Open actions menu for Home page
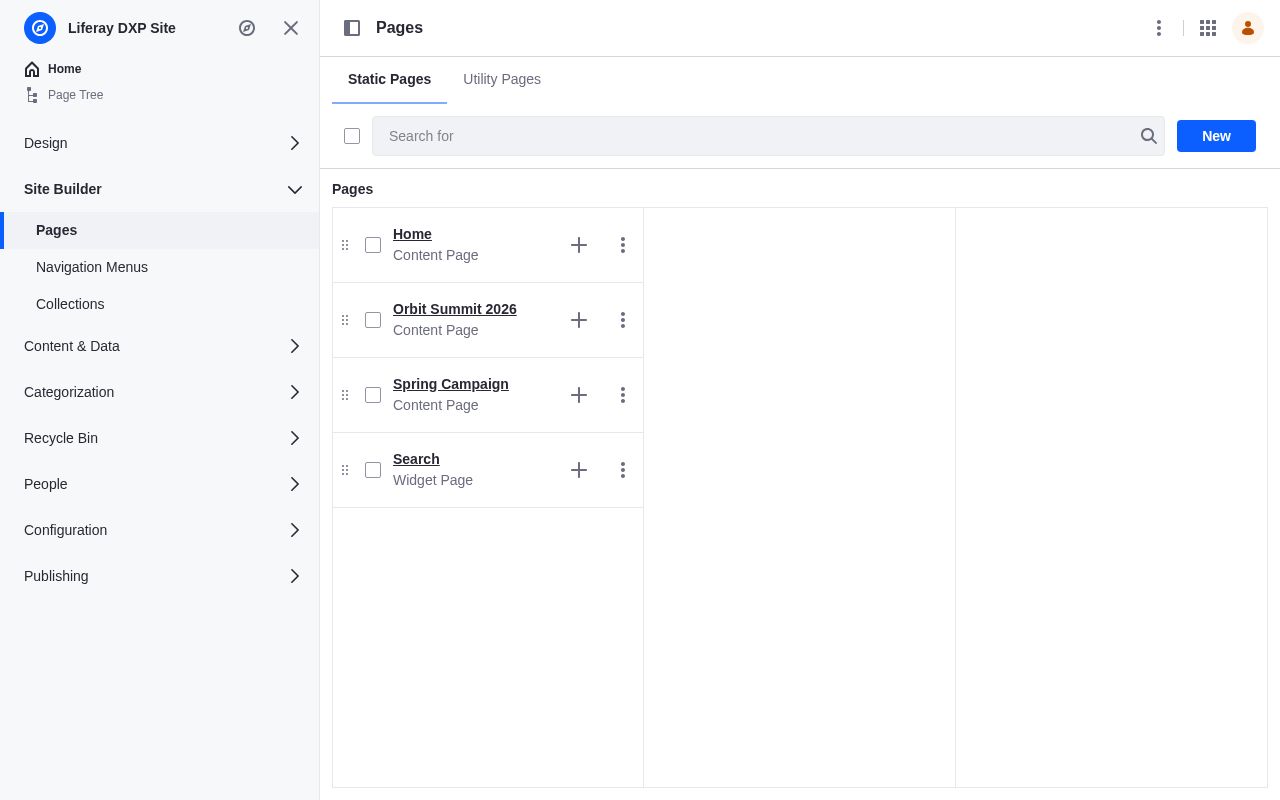Viewport: 1280px width, 800px height. (x=623, y=245)
